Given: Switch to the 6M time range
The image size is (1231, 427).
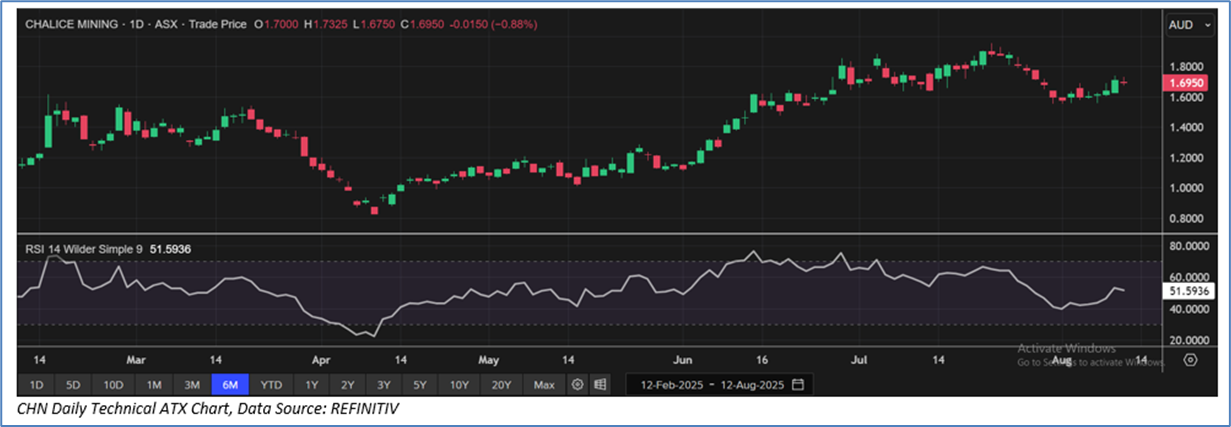Looking at the screenshot, I should point(230,385).
